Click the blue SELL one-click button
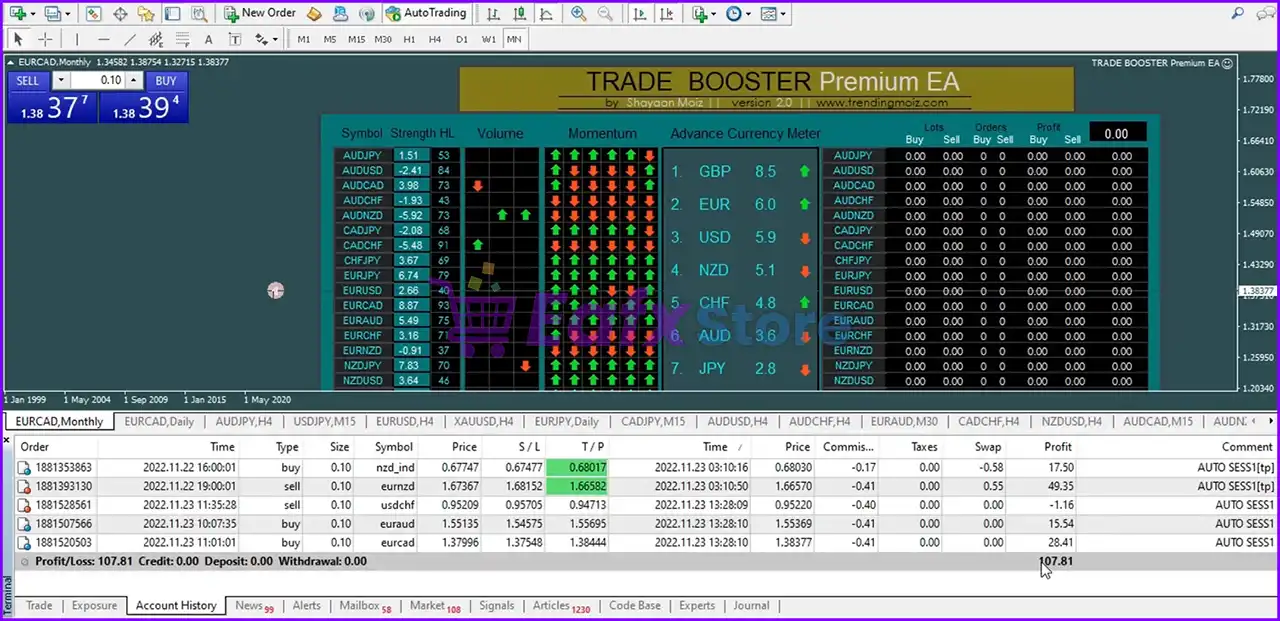The image size is (1280, 621). (28, 81)
